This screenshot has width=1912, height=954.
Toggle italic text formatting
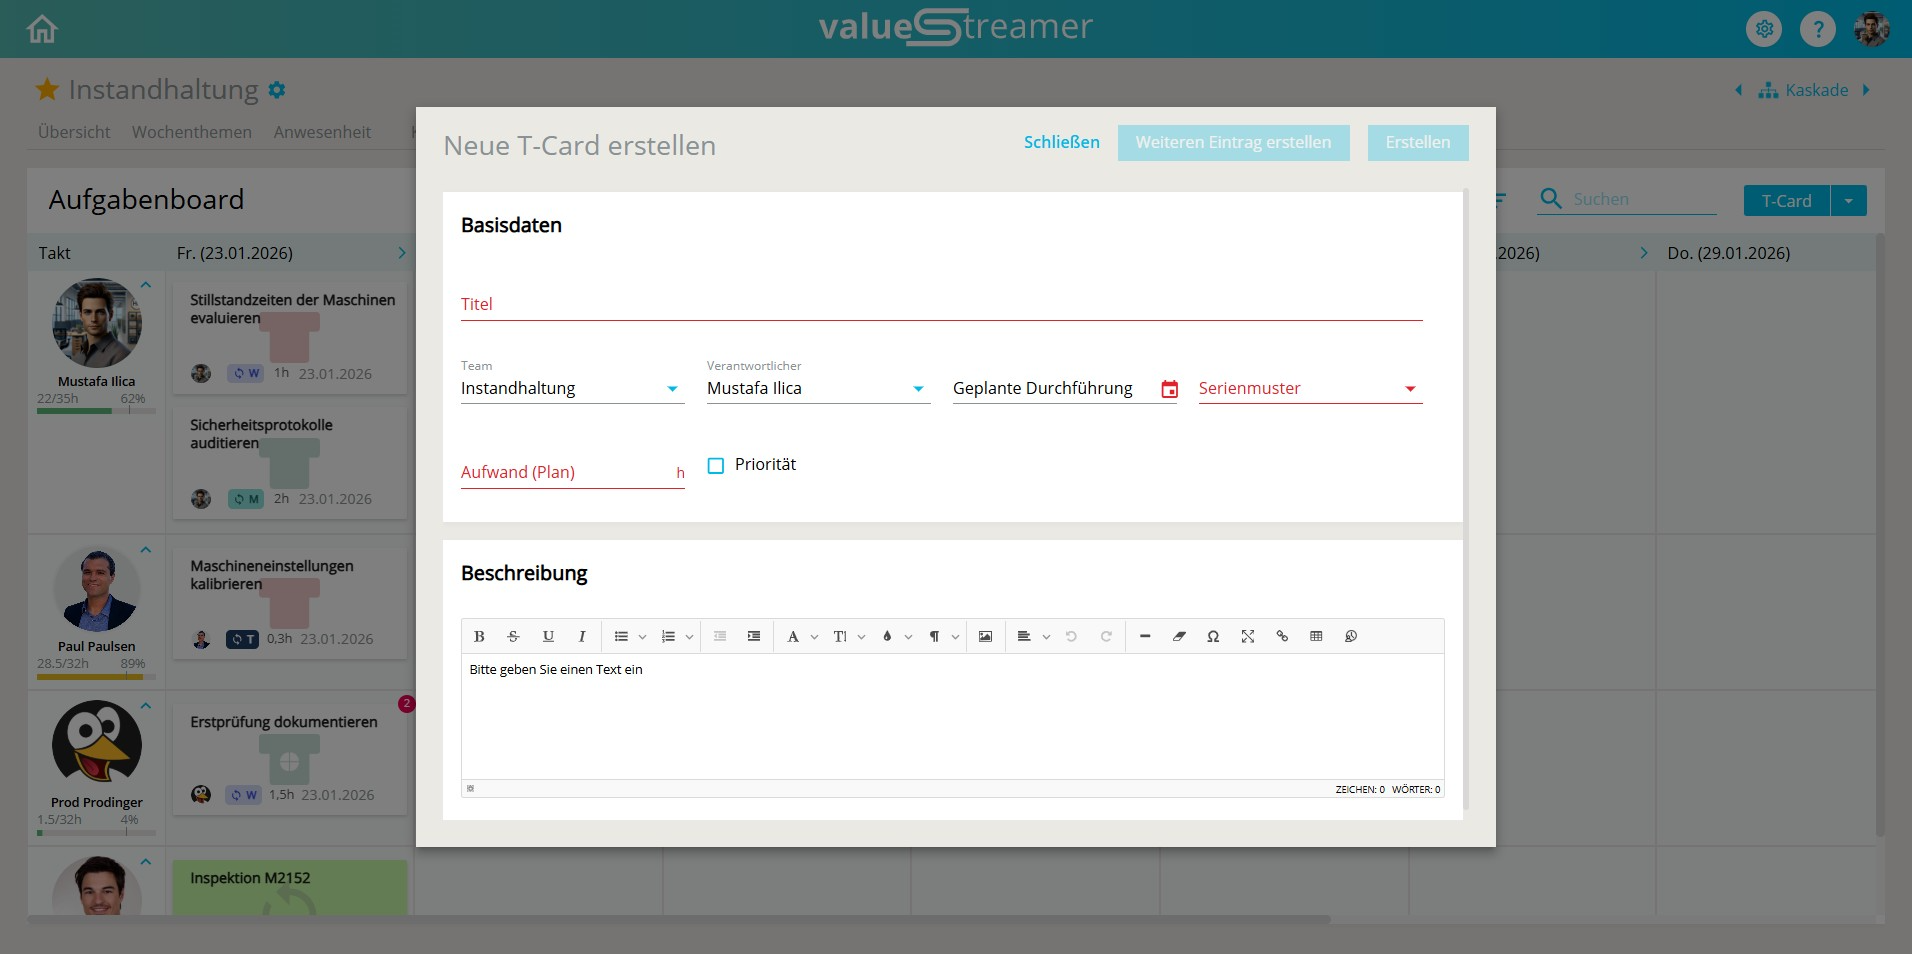pyautogui.click(x=582, y=637)
